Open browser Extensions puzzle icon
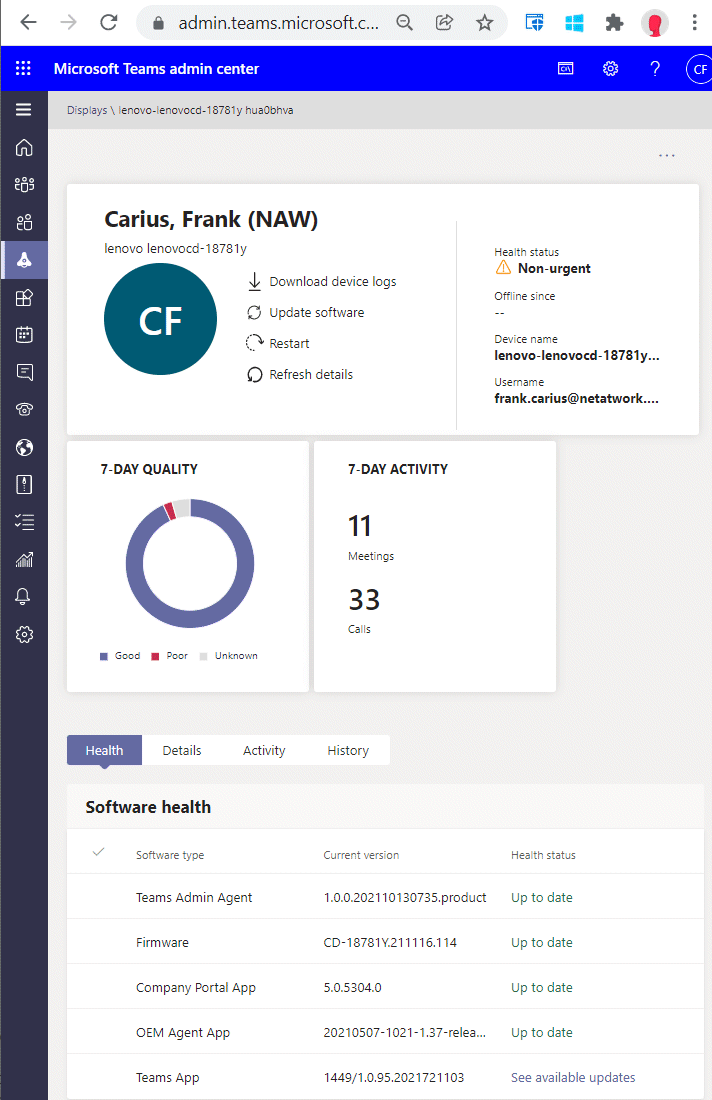This screenshot has height=1100, width=712. (x=614, y=23)
